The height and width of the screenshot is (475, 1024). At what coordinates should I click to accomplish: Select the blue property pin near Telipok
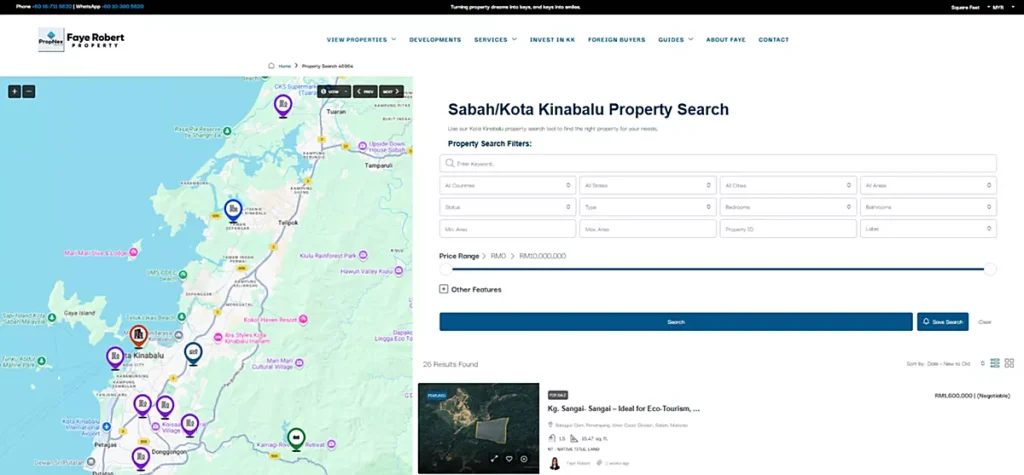[x=233, y=210]
